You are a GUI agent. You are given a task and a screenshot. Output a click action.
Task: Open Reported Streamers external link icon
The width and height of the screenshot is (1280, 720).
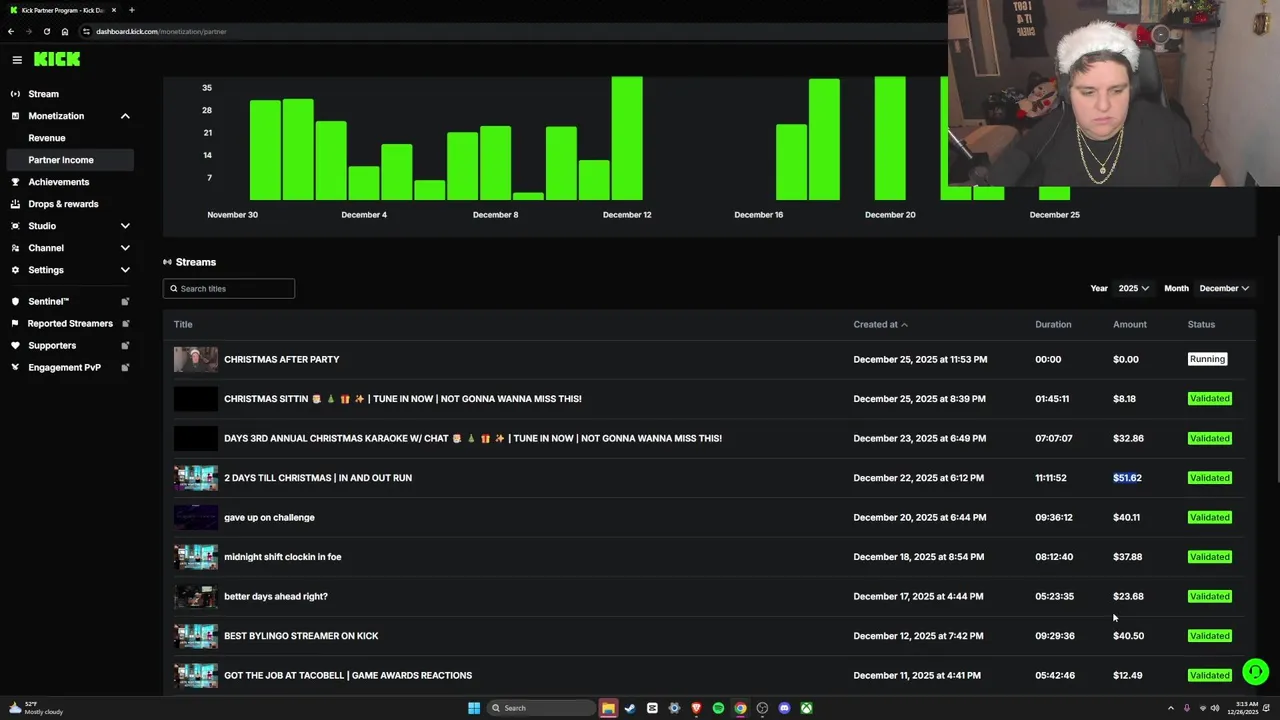pyautogui.click(x=125, y=323)
